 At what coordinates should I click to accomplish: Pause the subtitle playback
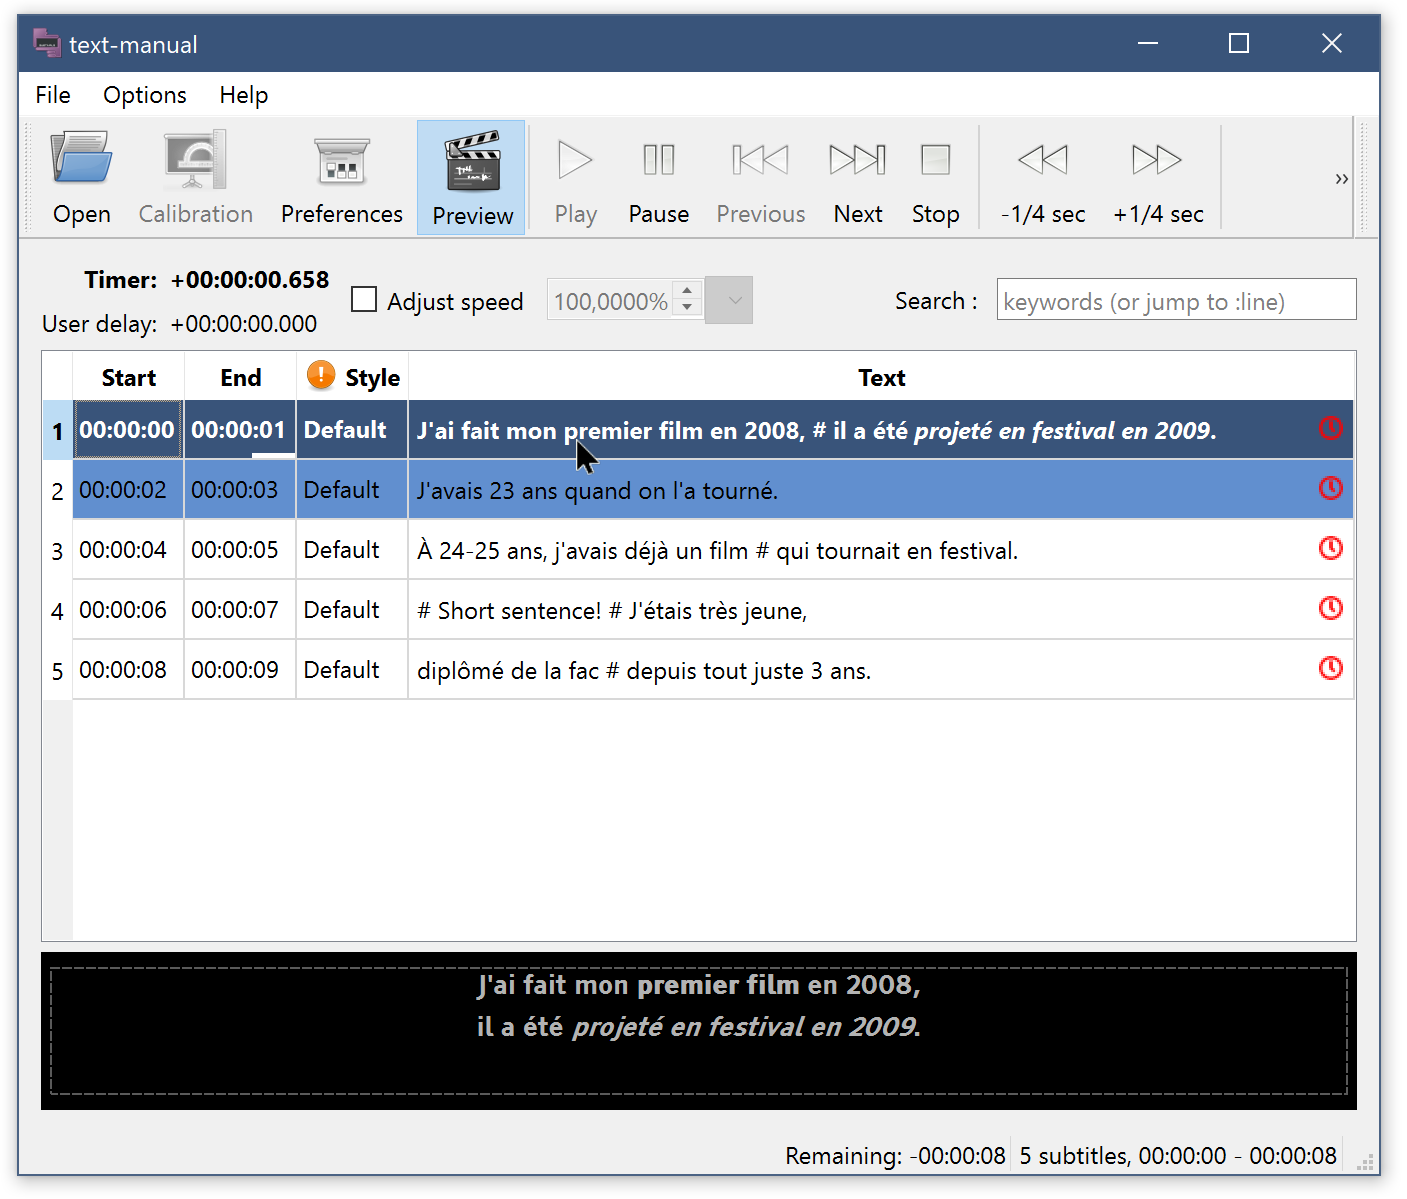659,178
